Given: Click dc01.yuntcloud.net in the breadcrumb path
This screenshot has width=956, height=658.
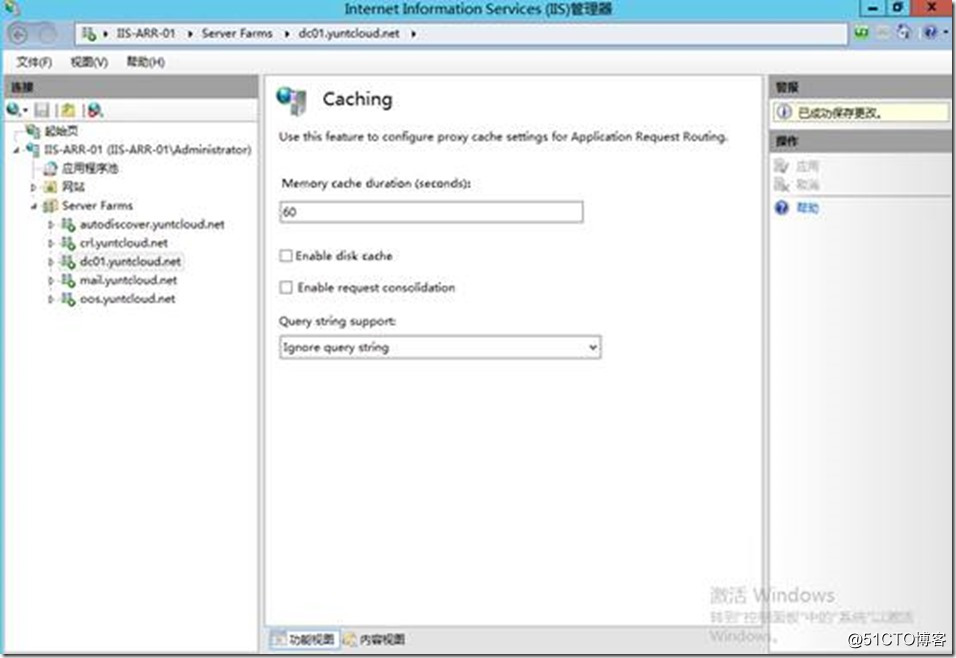Looking at the screenshot, I should 349,34.
